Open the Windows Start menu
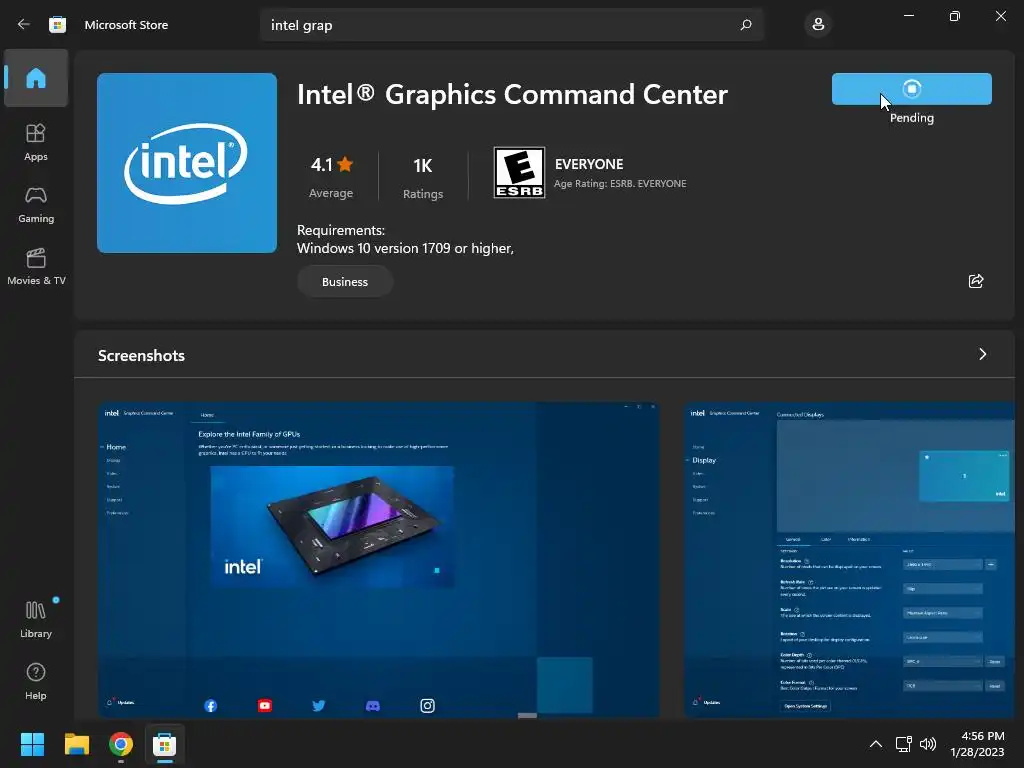Image resolution: width=1024 pixels, height=768 pixels. click(x=32, y=744)
